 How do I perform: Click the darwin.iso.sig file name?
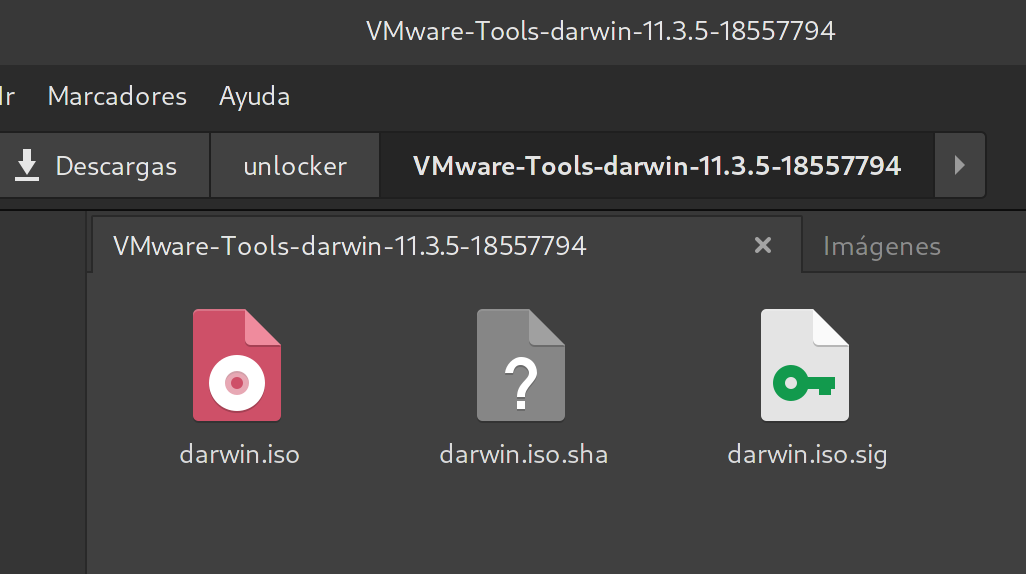tap(807, 455)
